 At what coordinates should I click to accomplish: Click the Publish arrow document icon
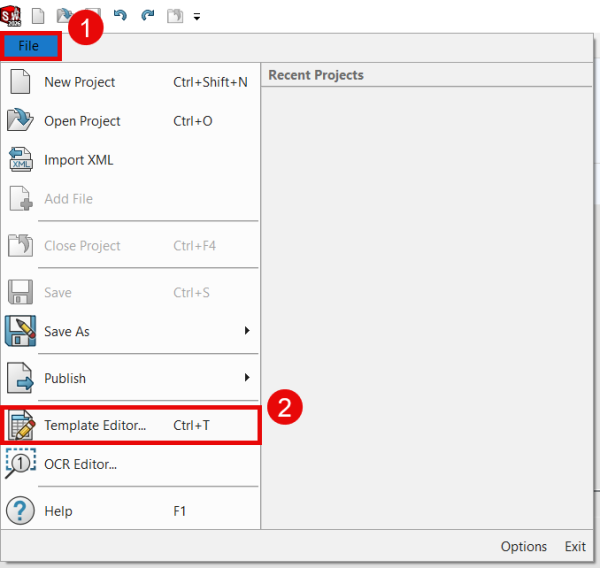click(21, 378)
